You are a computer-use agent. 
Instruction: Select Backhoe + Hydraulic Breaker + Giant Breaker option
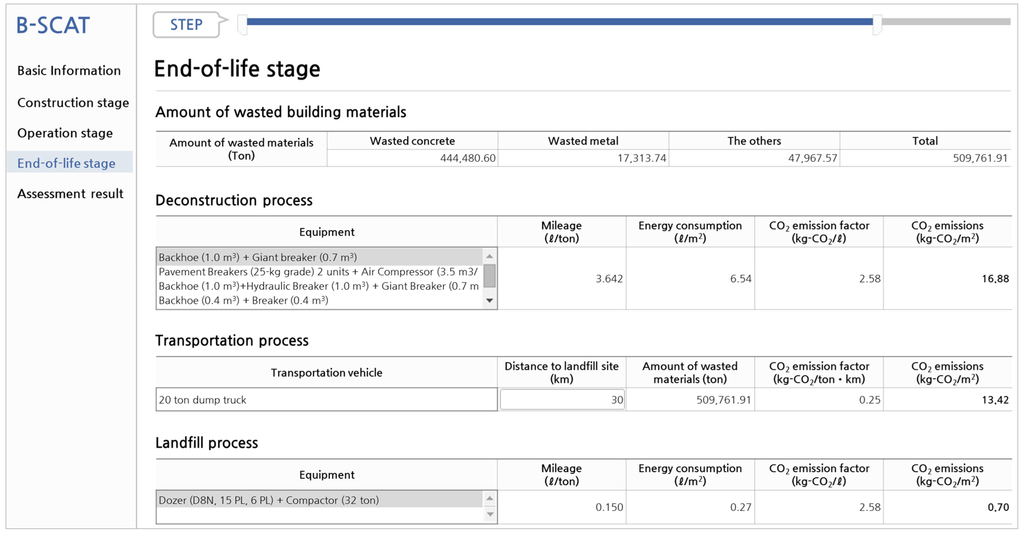(x=320, y=286)
